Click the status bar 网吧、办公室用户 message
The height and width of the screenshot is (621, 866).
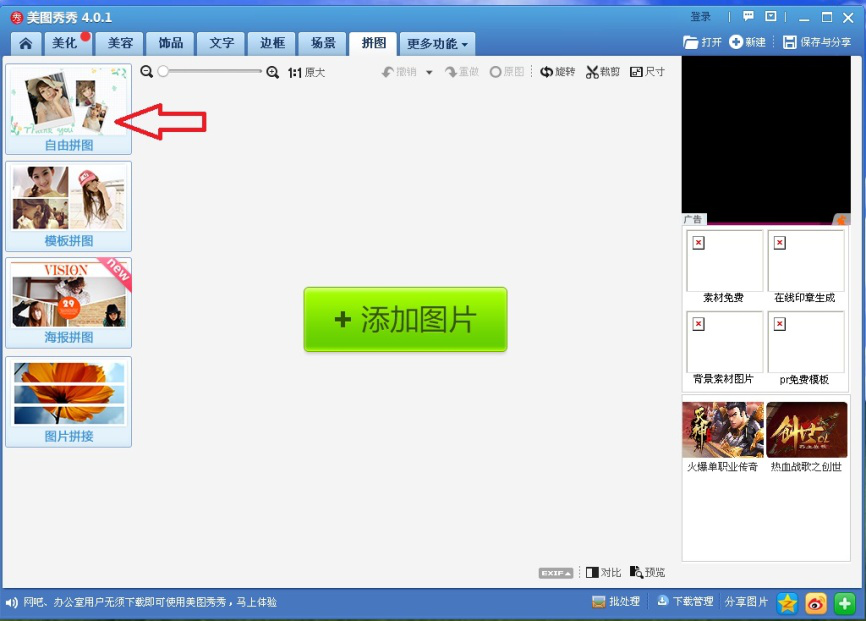click(150, 602)
